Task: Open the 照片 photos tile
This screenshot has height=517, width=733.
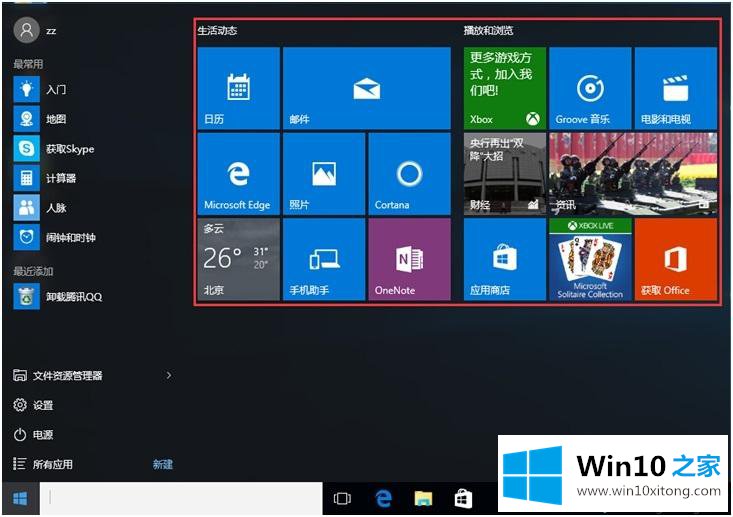Action: point(324,174)
